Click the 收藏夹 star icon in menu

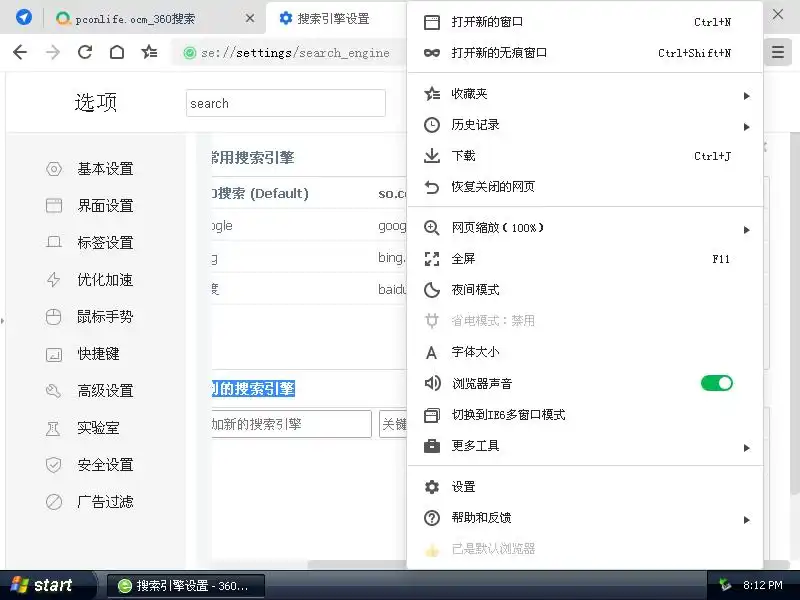(432, 94)
